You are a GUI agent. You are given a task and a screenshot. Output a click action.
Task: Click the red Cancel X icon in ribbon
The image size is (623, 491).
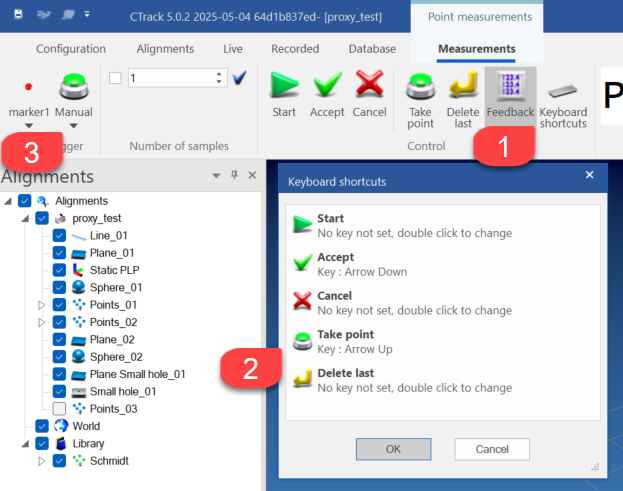coord(369,87)
